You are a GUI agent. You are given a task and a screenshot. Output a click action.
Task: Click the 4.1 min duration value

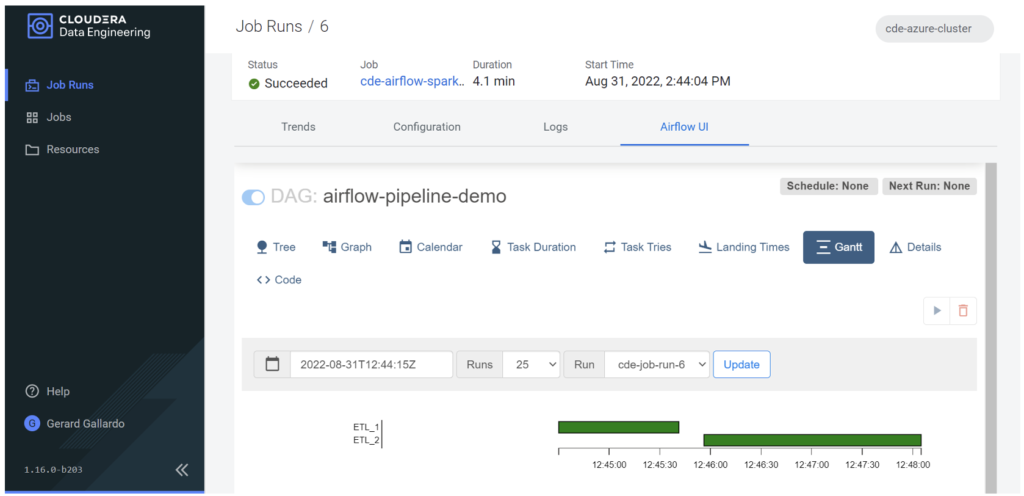[x=494, y=82]
